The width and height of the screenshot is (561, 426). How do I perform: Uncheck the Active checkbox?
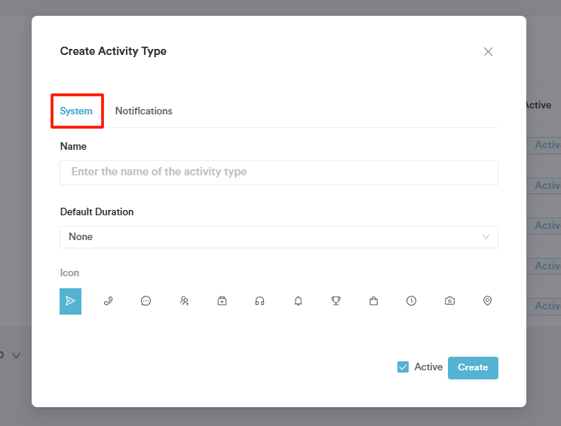click(403, 367)
